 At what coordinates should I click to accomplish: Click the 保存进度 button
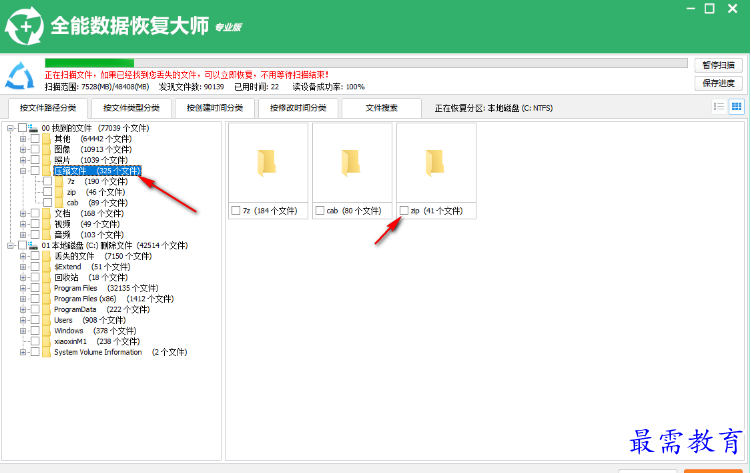(718, 83)
